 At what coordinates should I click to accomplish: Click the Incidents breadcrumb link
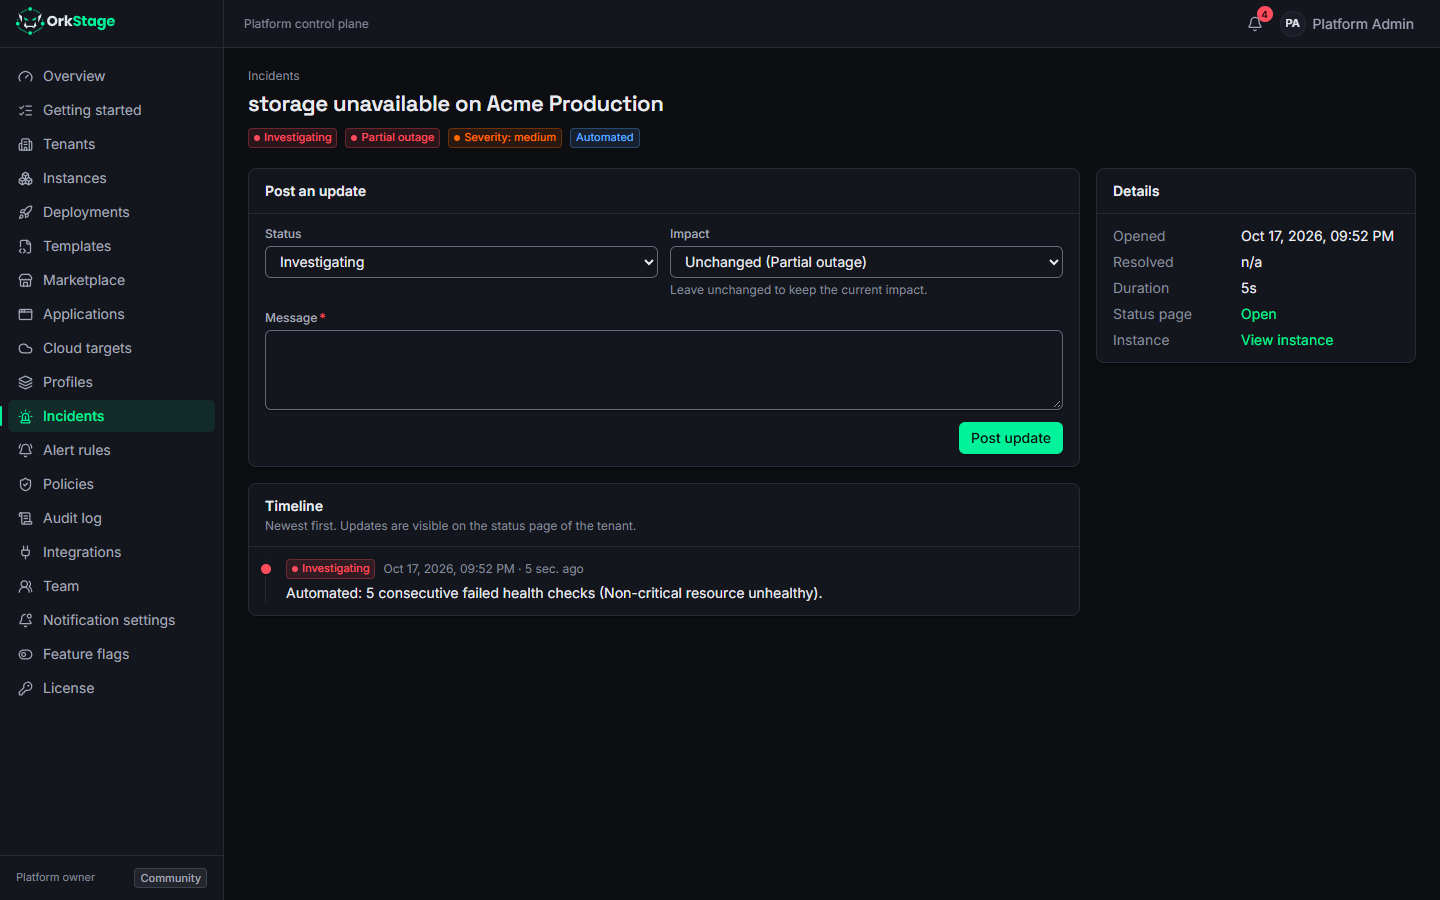point(273,76)
